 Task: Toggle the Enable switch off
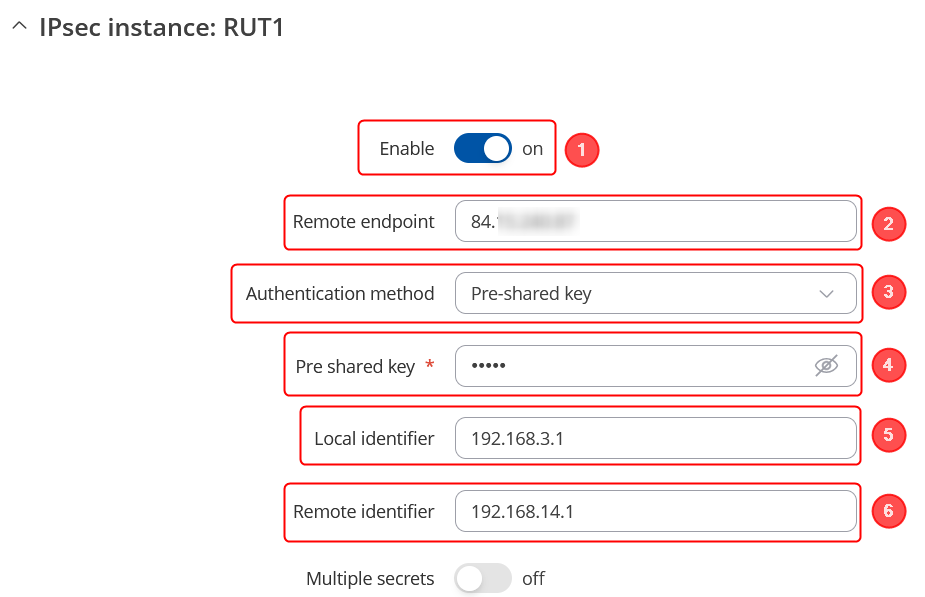point(482,149)
